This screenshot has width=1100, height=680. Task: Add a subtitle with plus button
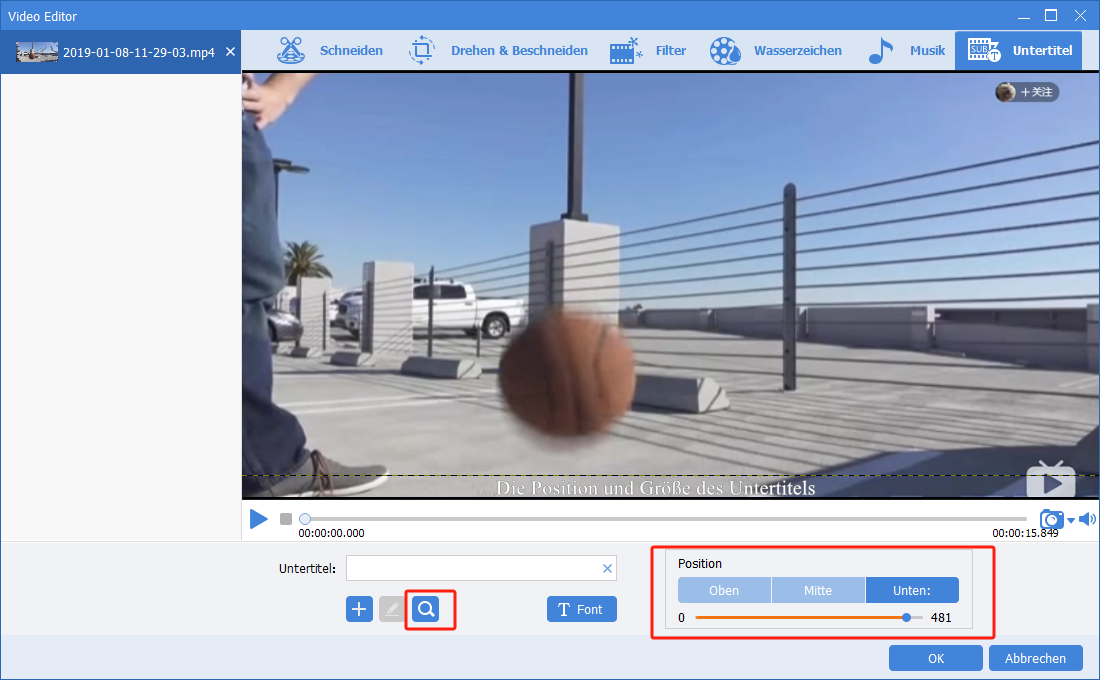click(359, 609)
